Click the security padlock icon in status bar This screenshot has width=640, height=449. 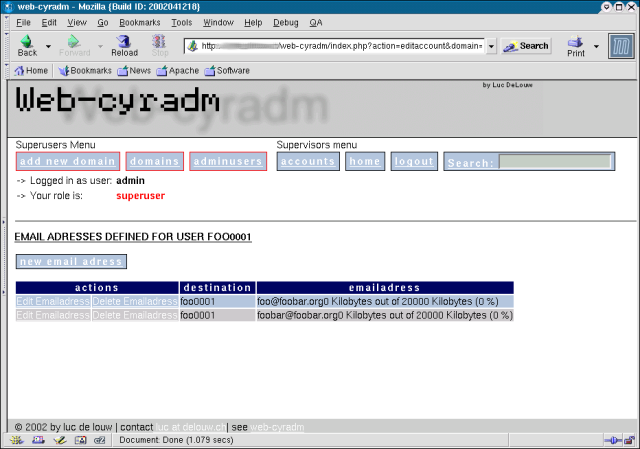pos(629,440)
